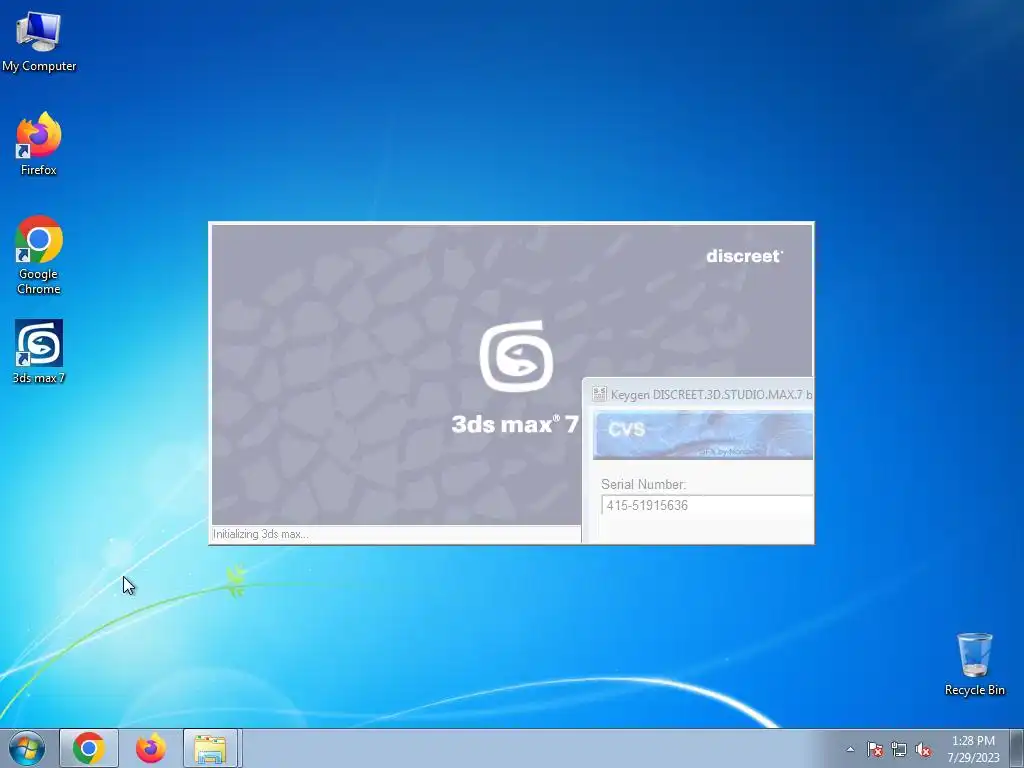The width and height of the screenshot is (1024, 768).
Task: Click the Firefox taskbar button
Action: click(x=150, y=748)
